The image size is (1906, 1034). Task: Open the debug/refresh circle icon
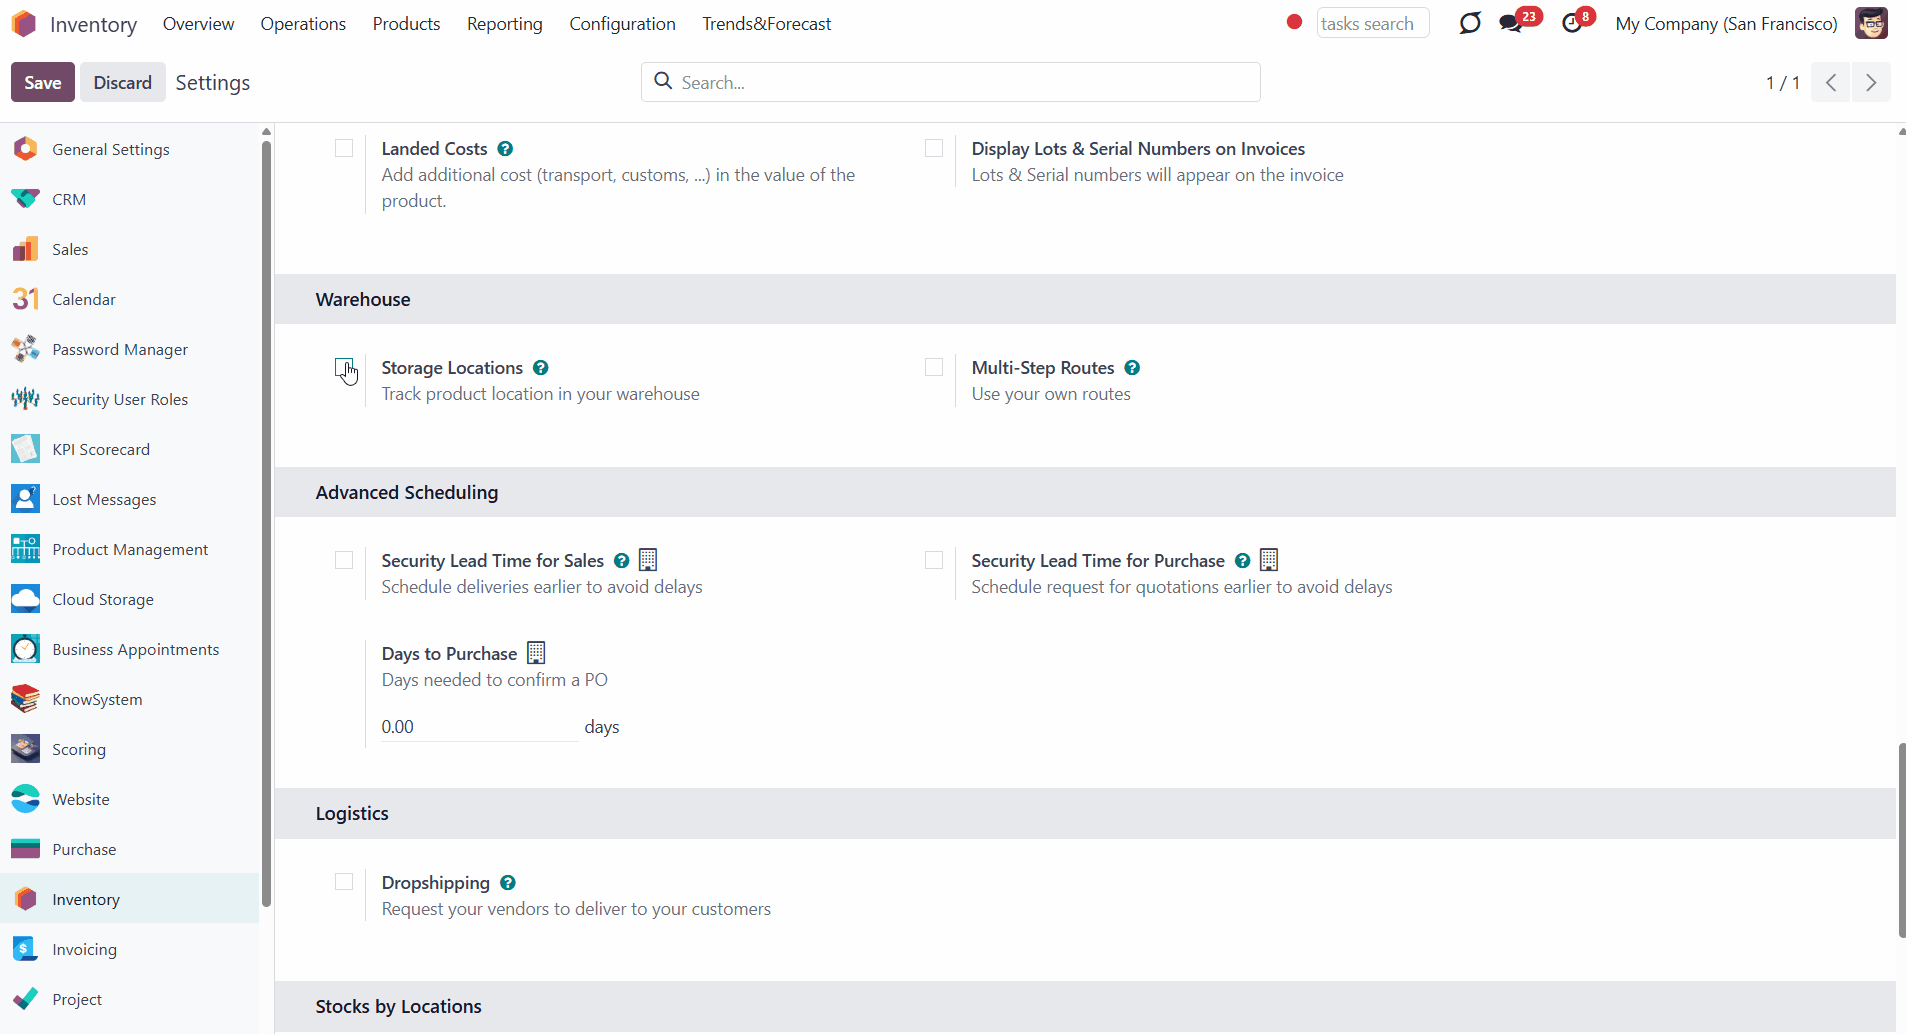(x=1469, y=23)
